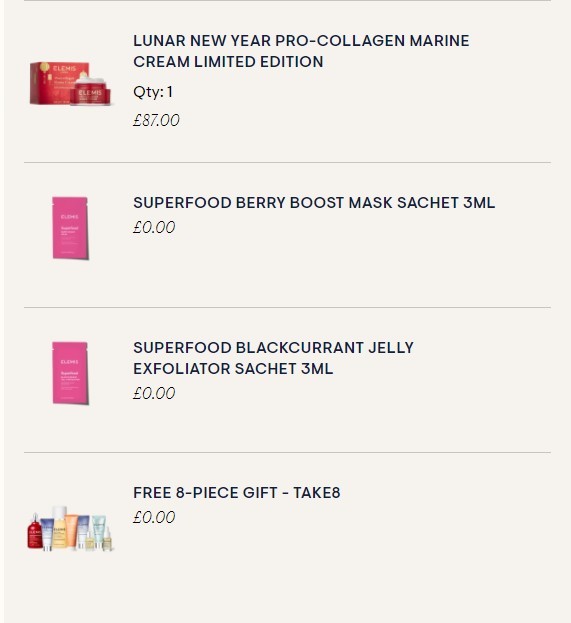Open the Blackcurrant Jelly Exfoliator sachet thumbnail
The image size is (571, 623).
click(x=70, y=373)
